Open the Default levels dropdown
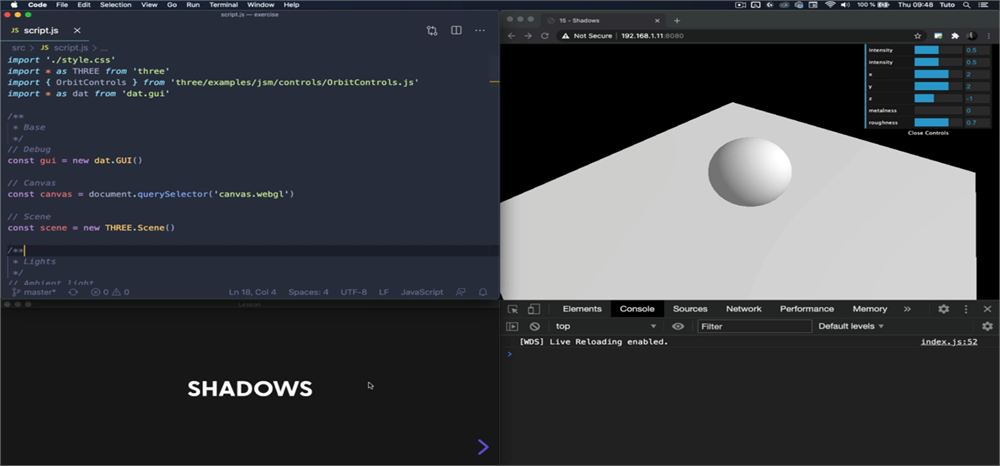The height and width of the screenshot is (466, 1000). (851, 326)
